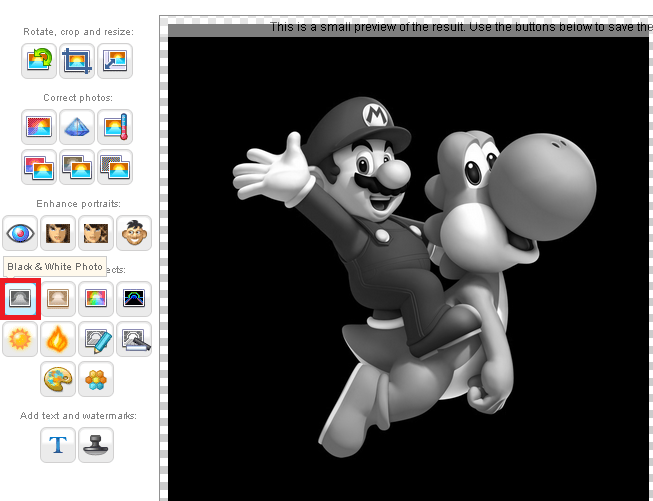The width and height of the screenshot is (653, 501).
Task: Select the red-eye removal eye icon
Action: click(x=20, y=233)
